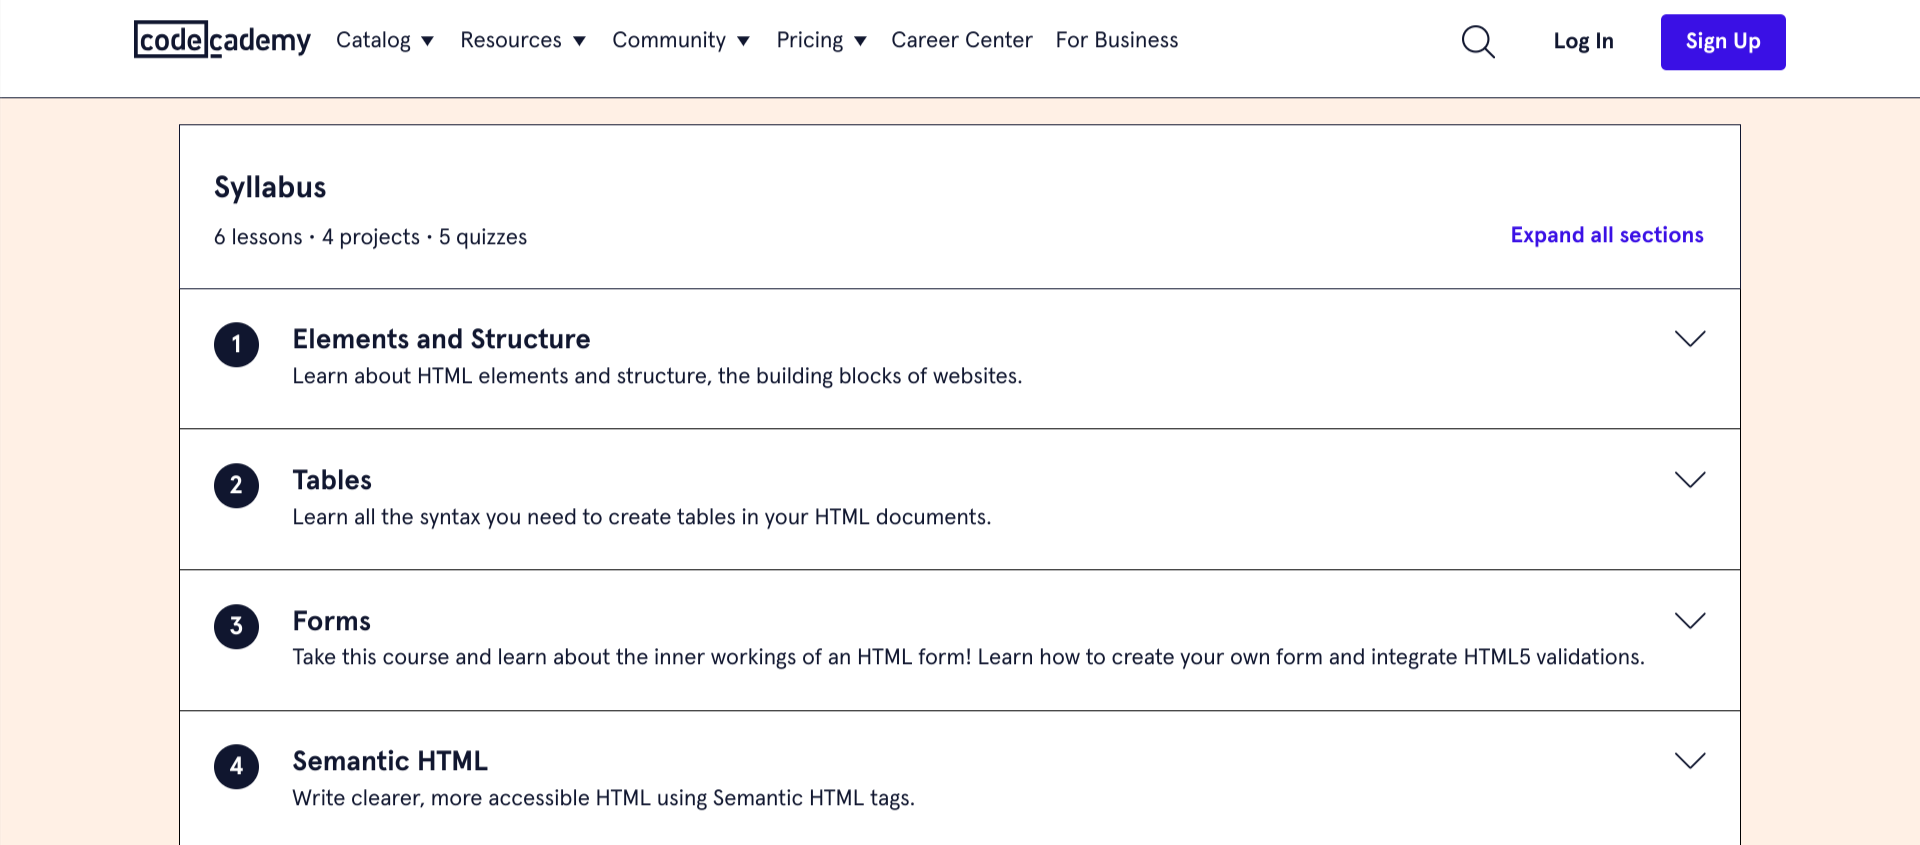Open the Catalog dropdown menu
The height and width of the screenshot is (845, 1920).
click(384, 40)
